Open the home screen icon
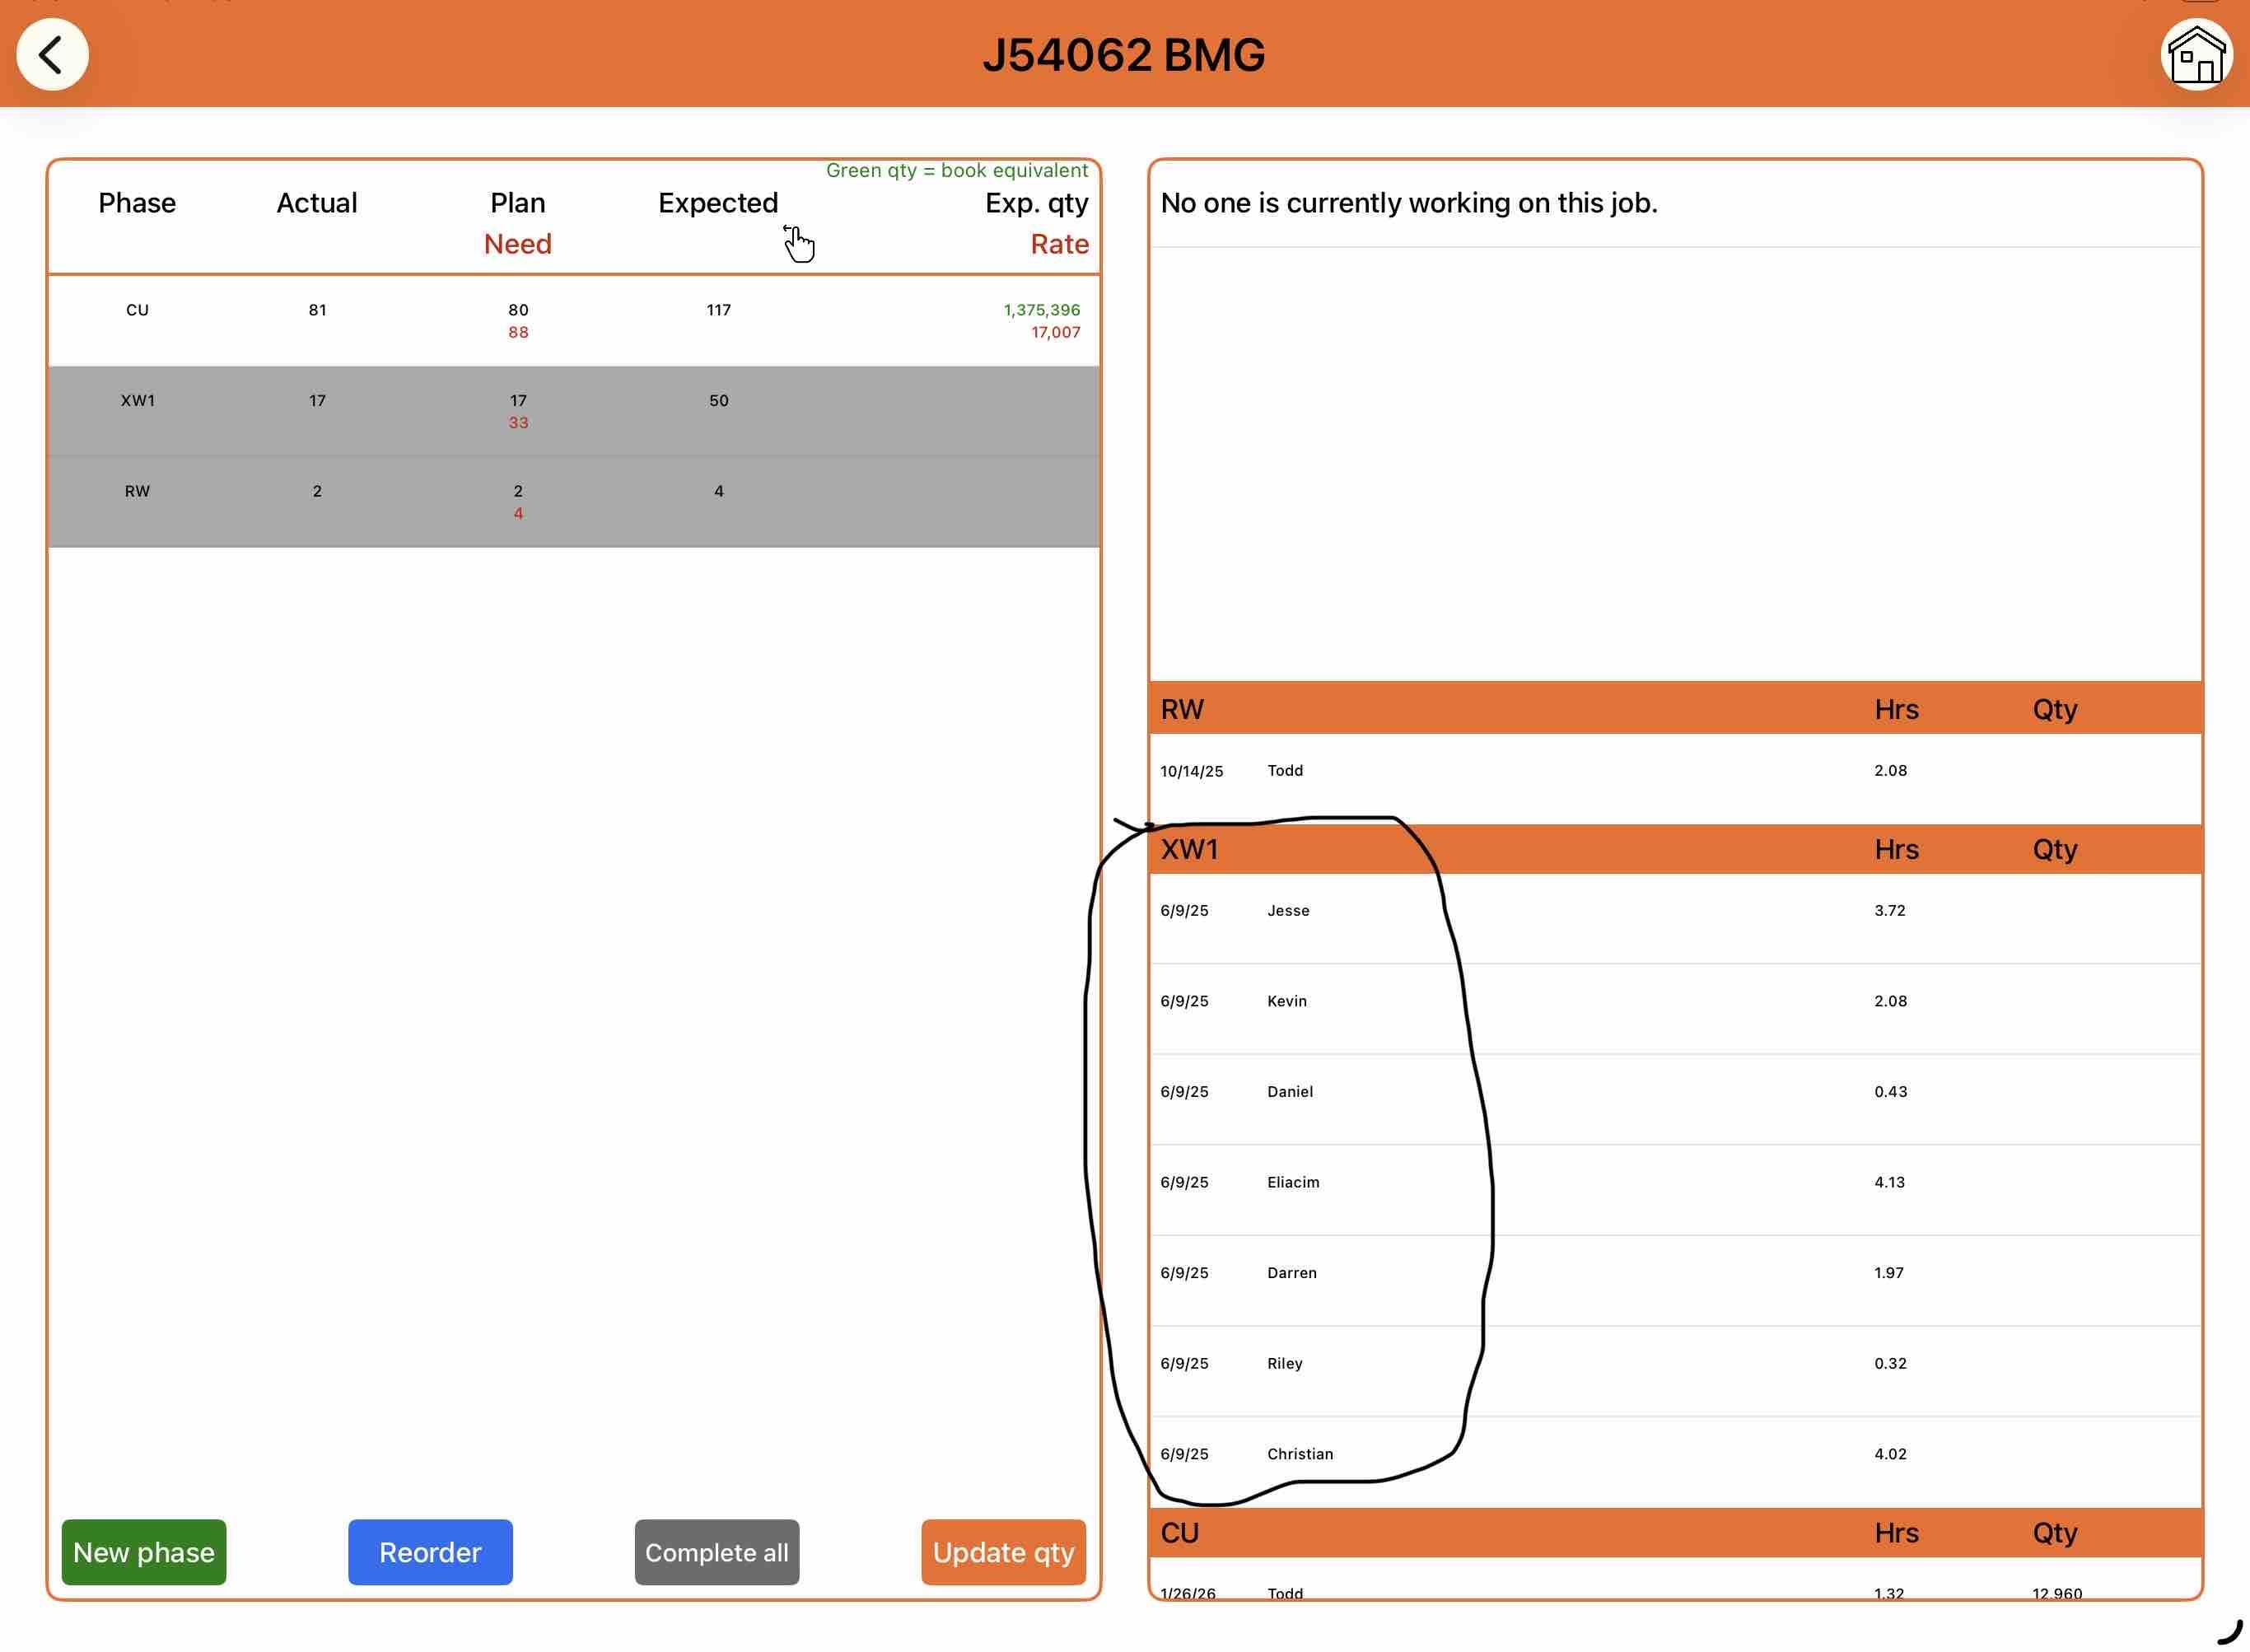The image size is (2250, 1652). pyautogui.click(x=2195, y=55)
